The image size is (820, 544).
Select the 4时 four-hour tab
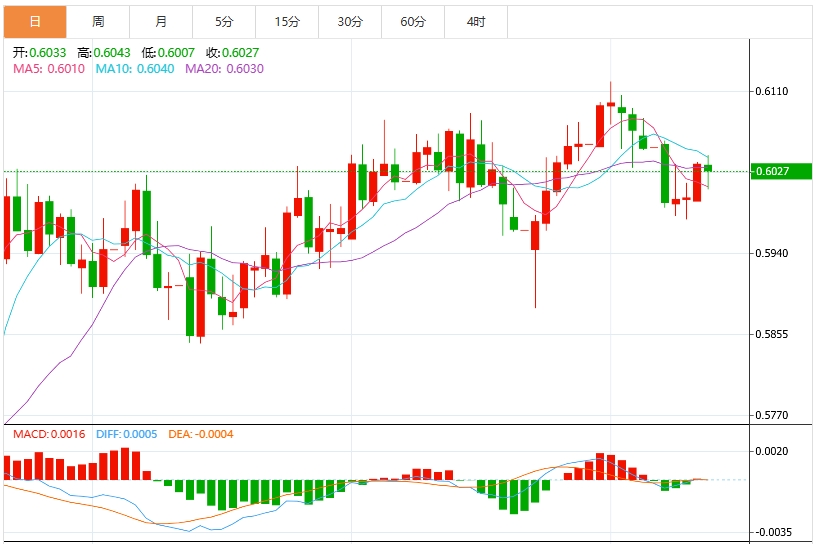click(476, 22)
